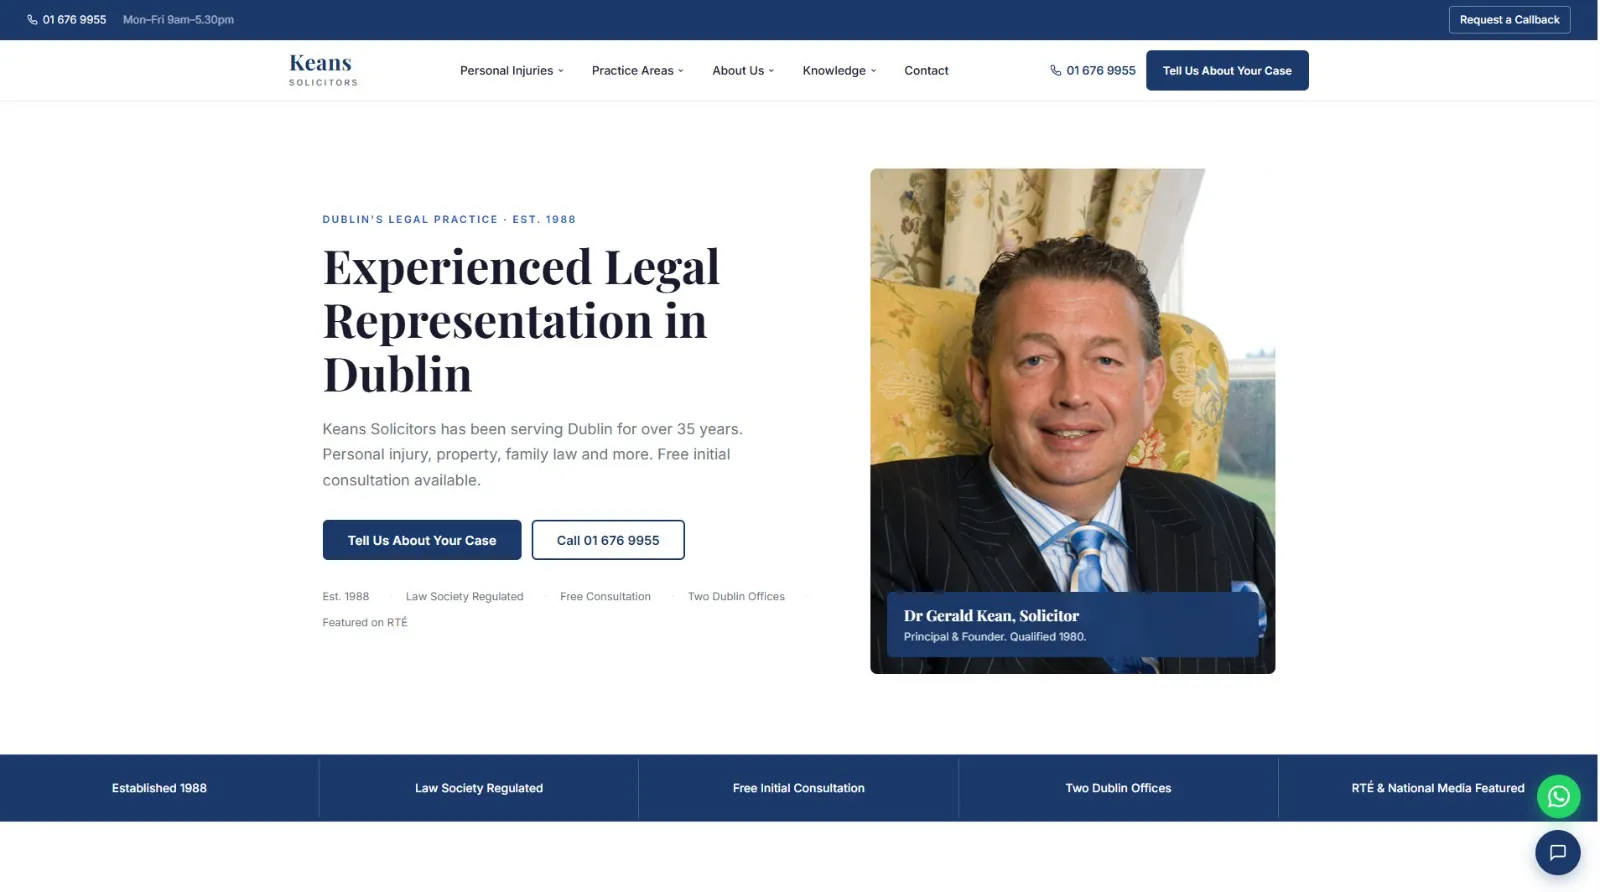
Task: Click Request a Callback button
Action: click(1509, 20)
